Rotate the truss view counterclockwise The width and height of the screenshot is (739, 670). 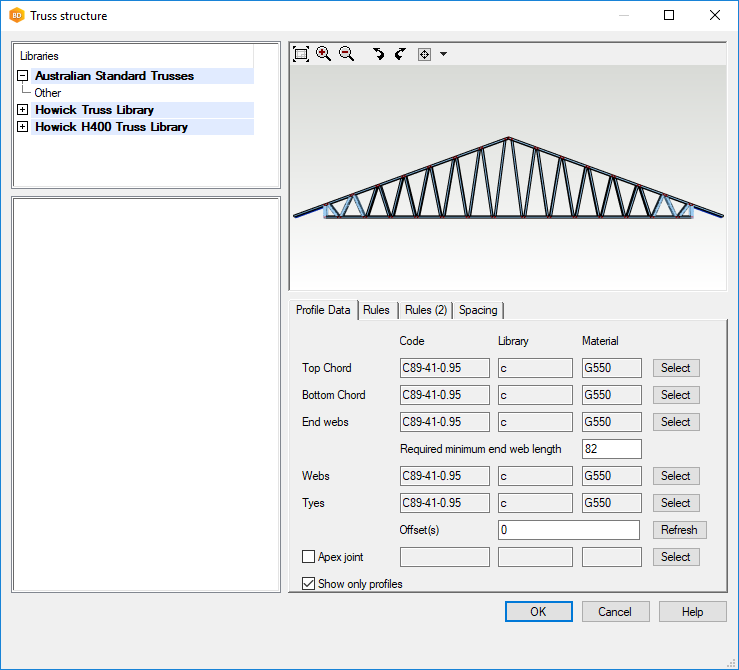coord(378,54)
